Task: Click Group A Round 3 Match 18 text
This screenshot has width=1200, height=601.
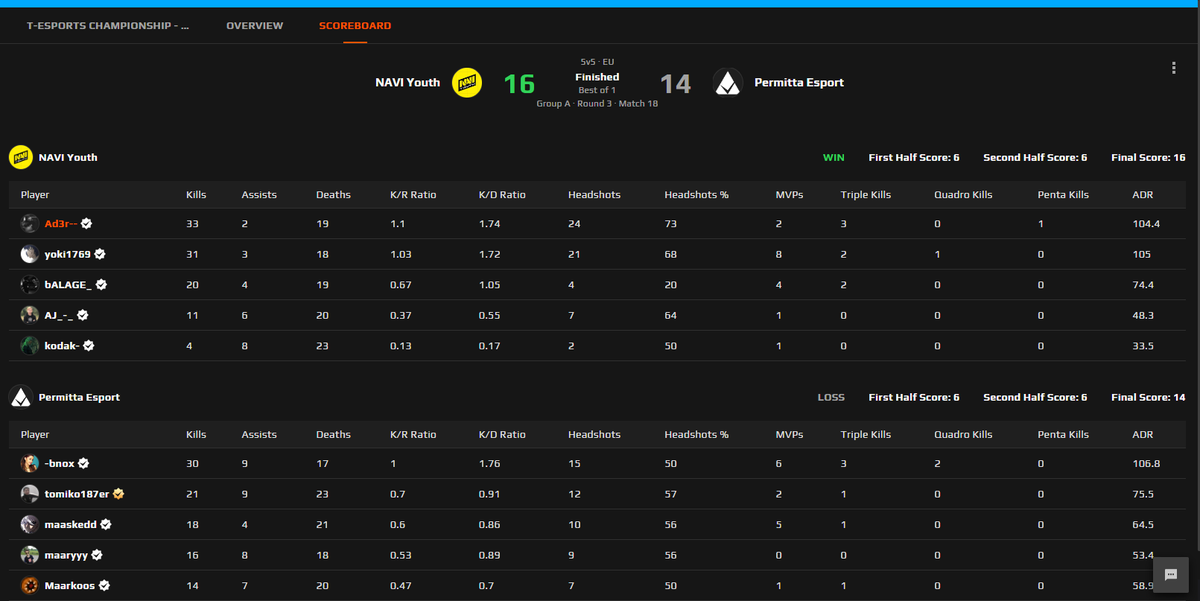Action: [x=597, y=104]
